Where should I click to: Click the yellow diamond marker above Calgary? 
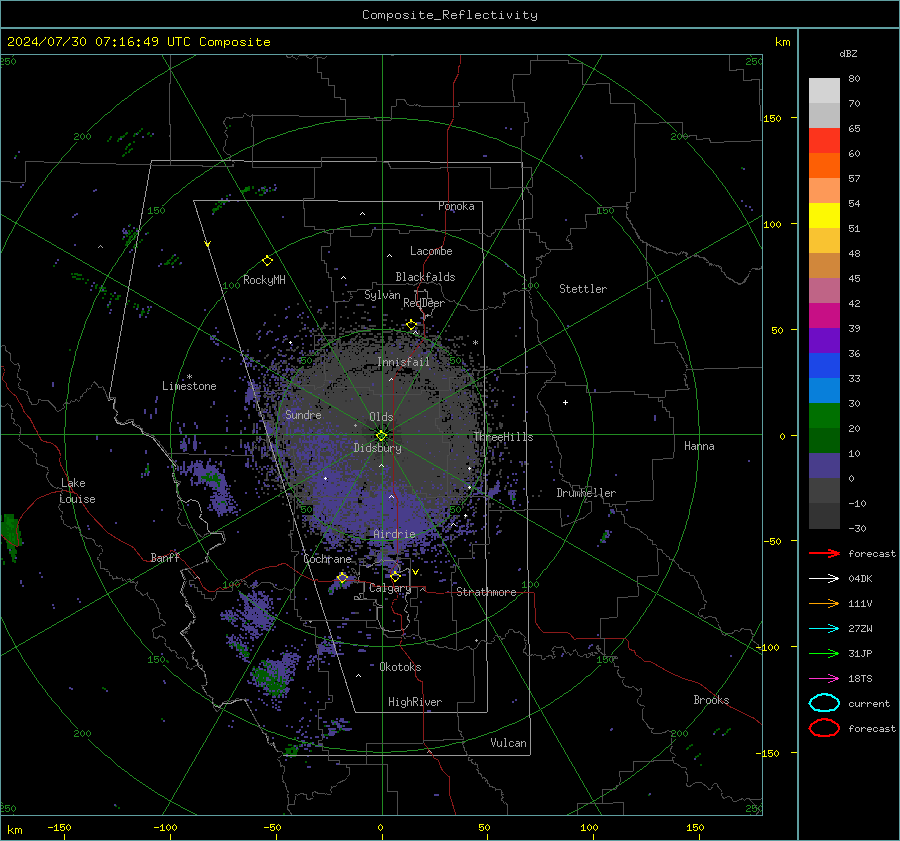[395, 576]
